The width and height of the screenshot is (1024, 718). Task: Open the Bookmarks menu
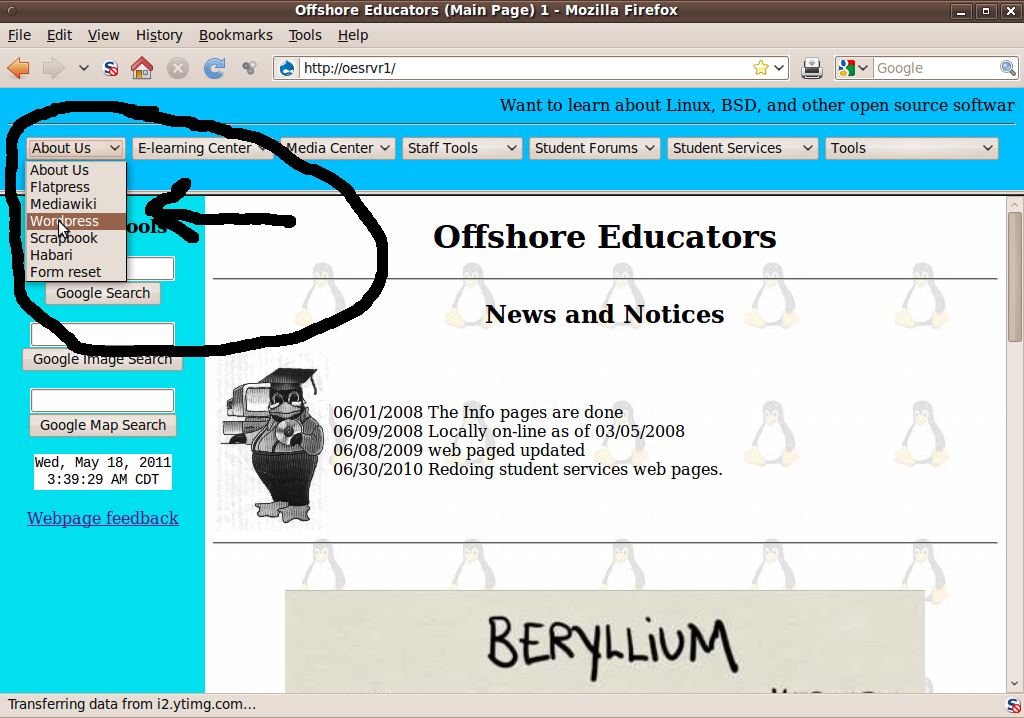click(x=235, y=35)
